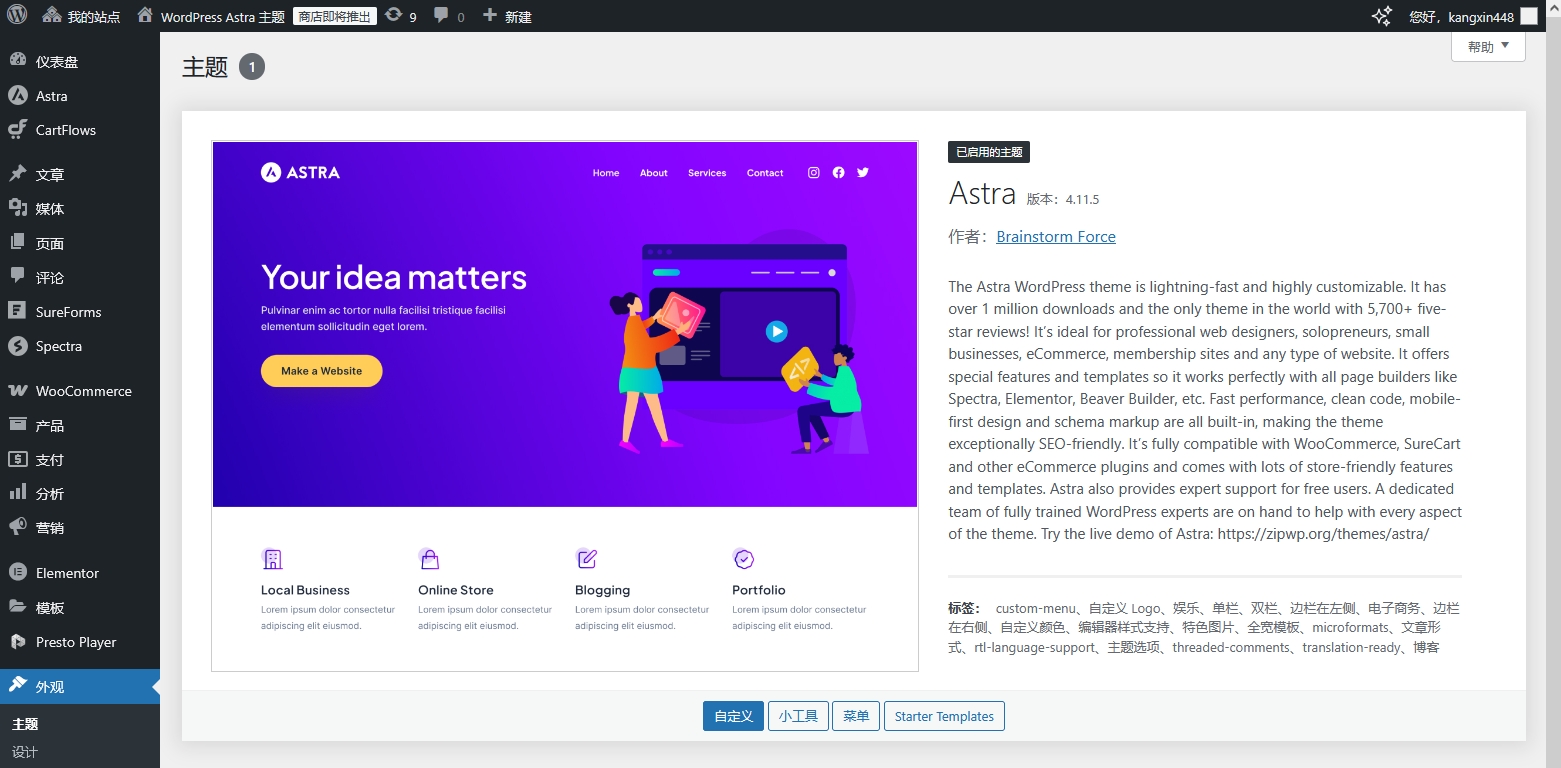Open the 您好, kangxin448 account menu
Image resolution: width=1561 pixels, height=768 pixels.
1473,16
